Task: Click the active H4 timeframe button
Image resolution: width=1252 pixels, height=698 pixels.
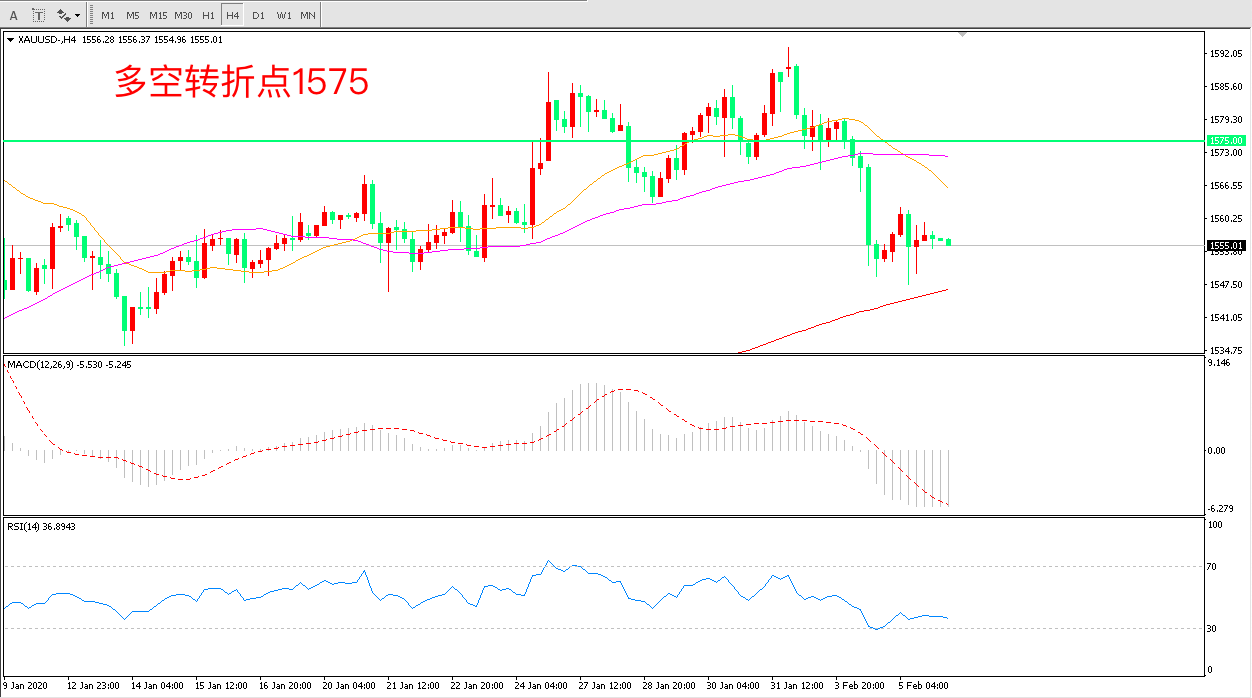Action: tap(232, 15)
